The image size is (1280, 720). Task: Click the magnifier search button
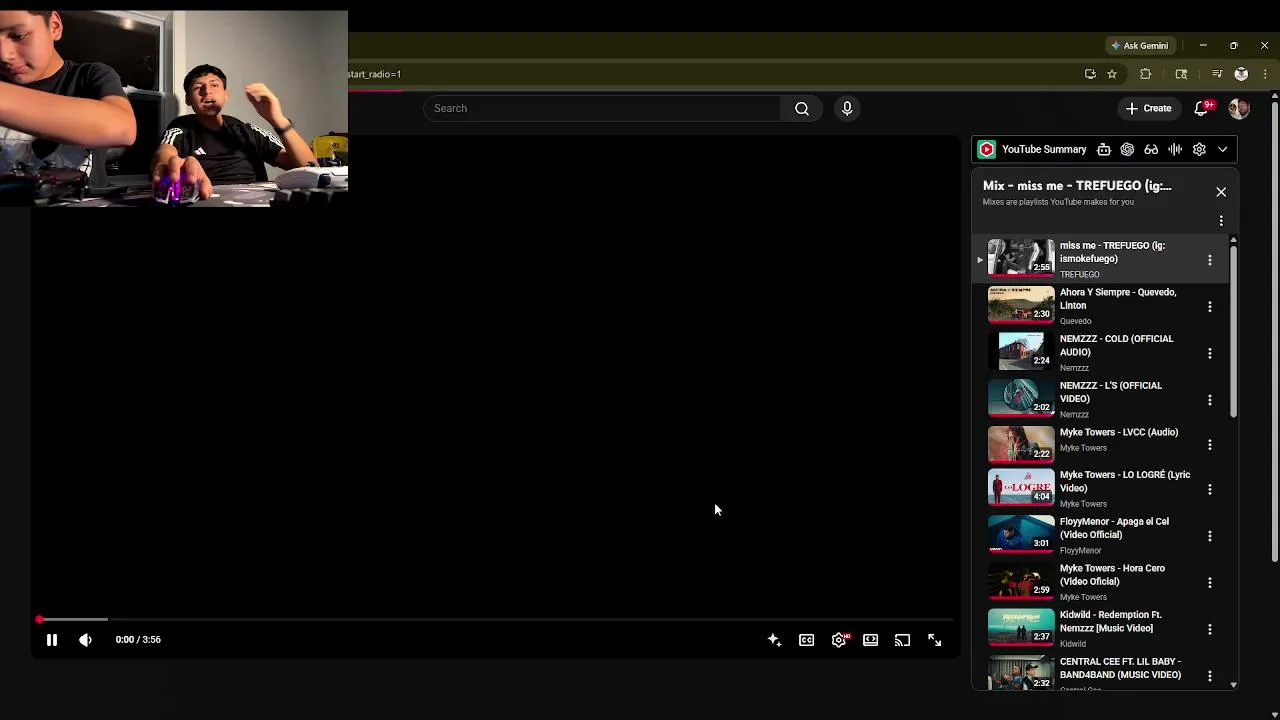[802, 108]
